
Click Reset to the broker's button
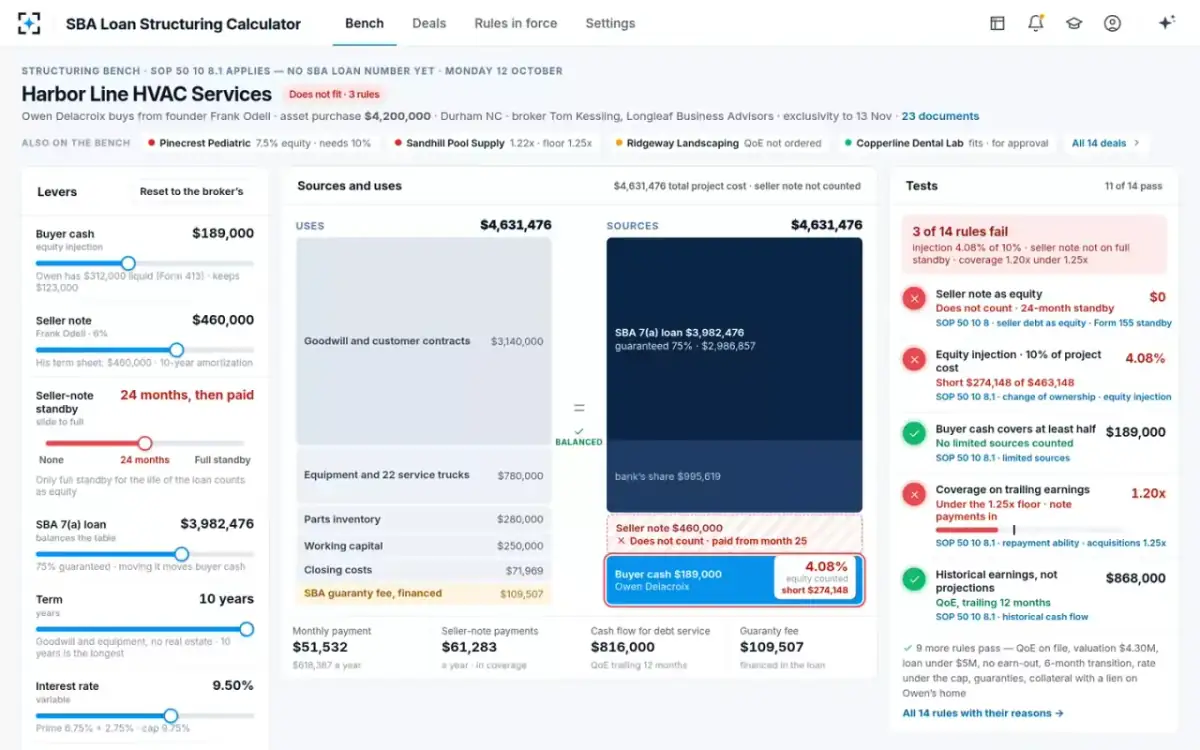point(191,191)
